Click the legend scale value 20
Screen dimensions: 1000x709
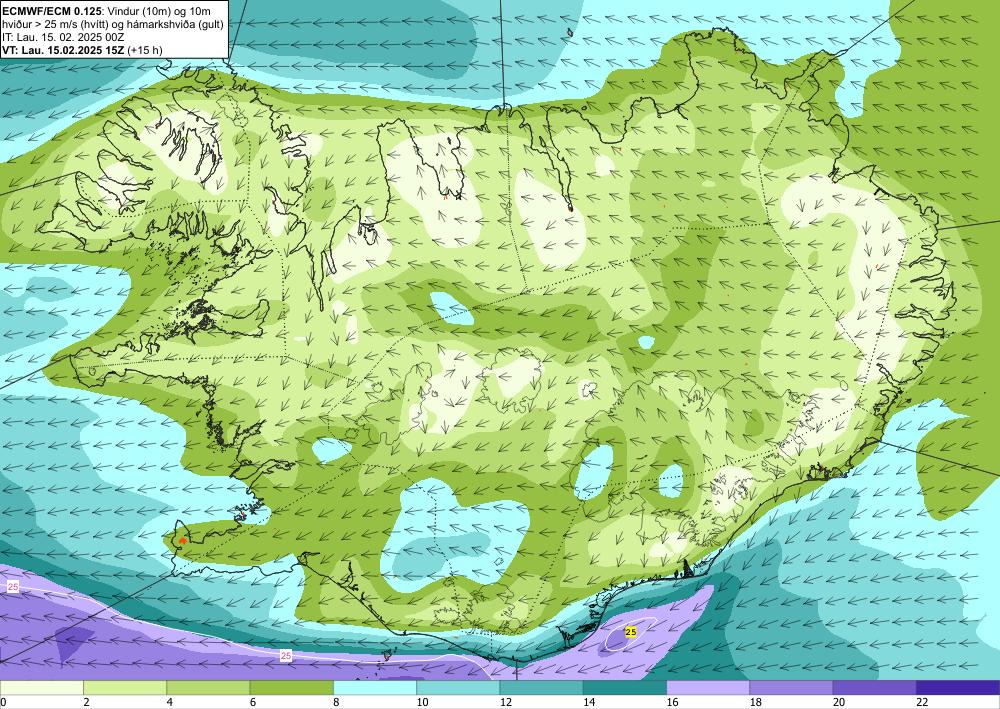[x=839, y=702]
